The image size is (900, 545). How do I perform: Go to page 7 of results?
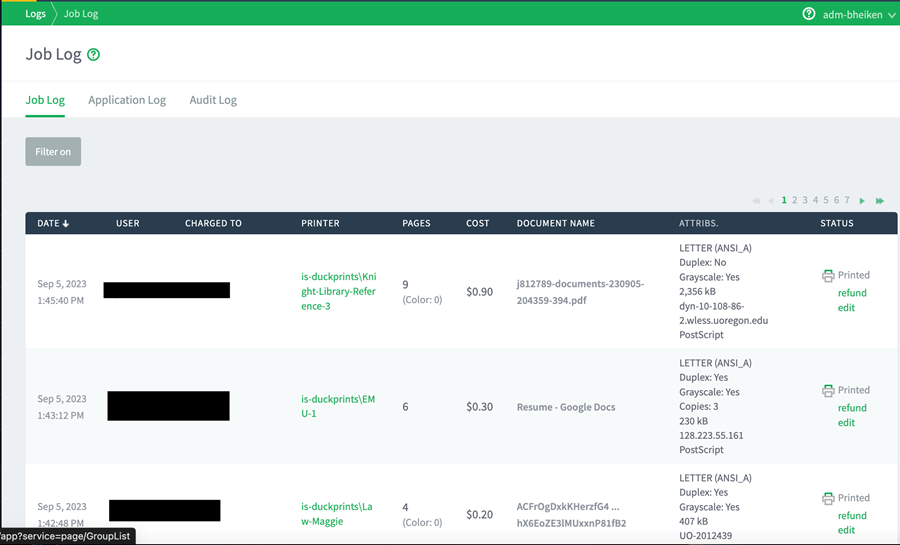847,200
